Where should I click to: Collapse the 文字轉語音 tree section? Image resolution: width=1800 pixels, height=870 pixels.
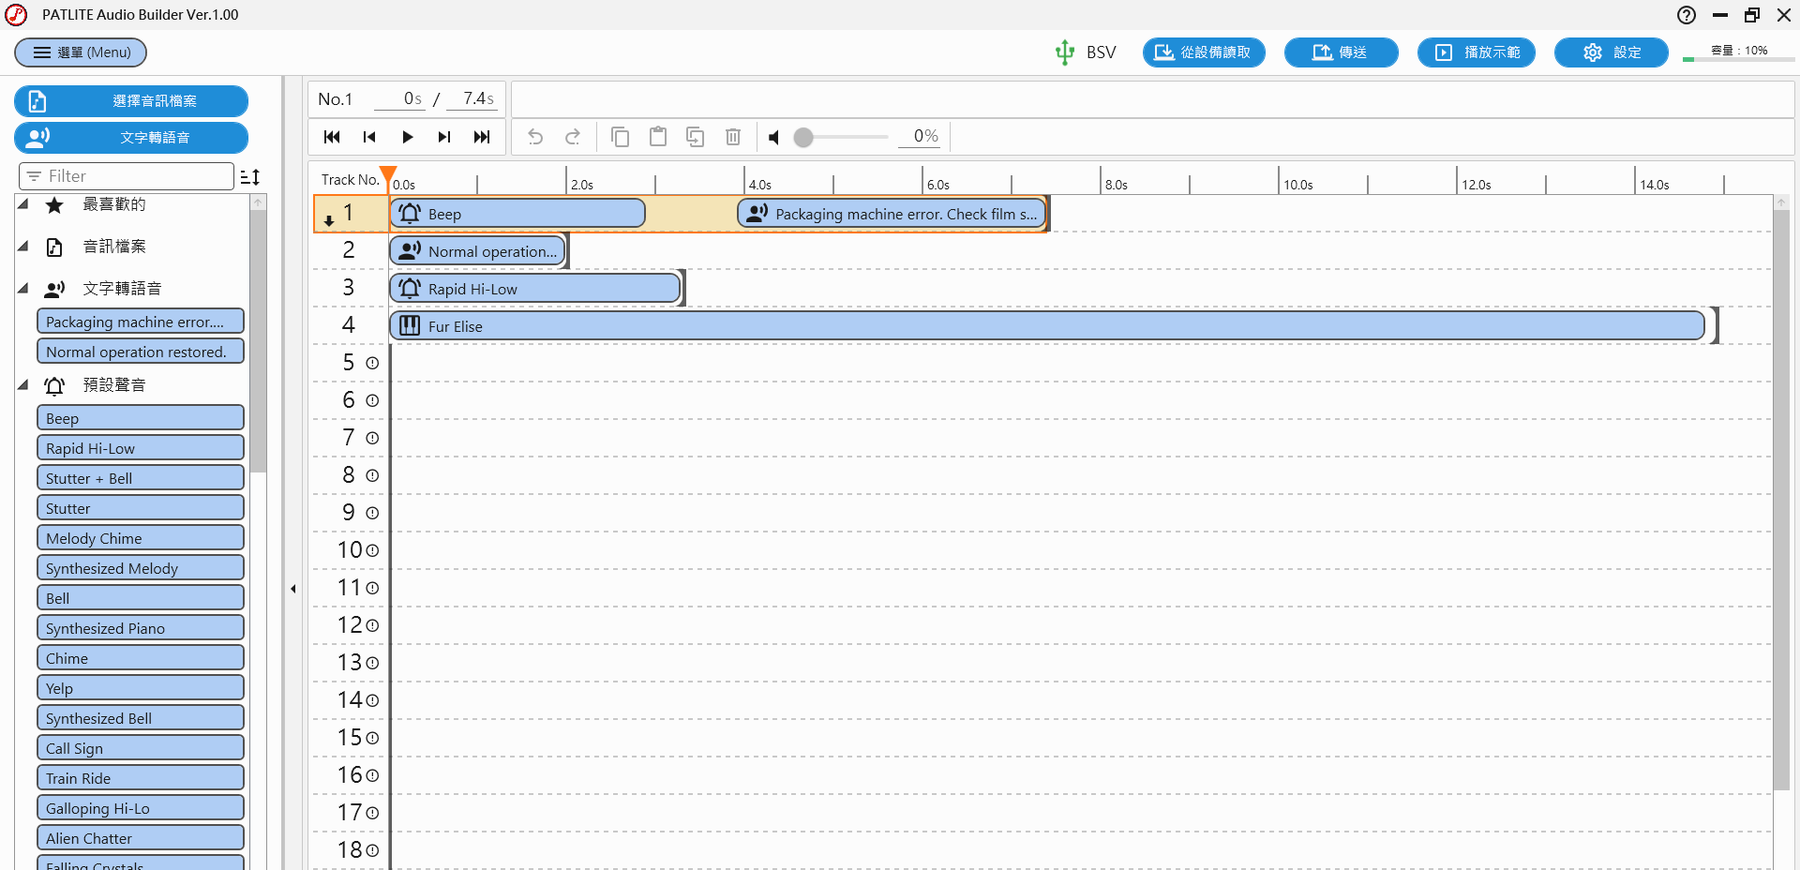coord(23,288)
